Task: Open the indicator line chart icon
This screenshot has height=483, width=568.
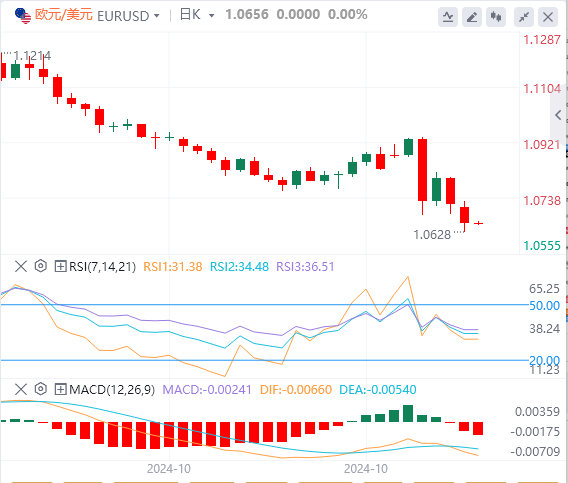Action: point(448,17)
